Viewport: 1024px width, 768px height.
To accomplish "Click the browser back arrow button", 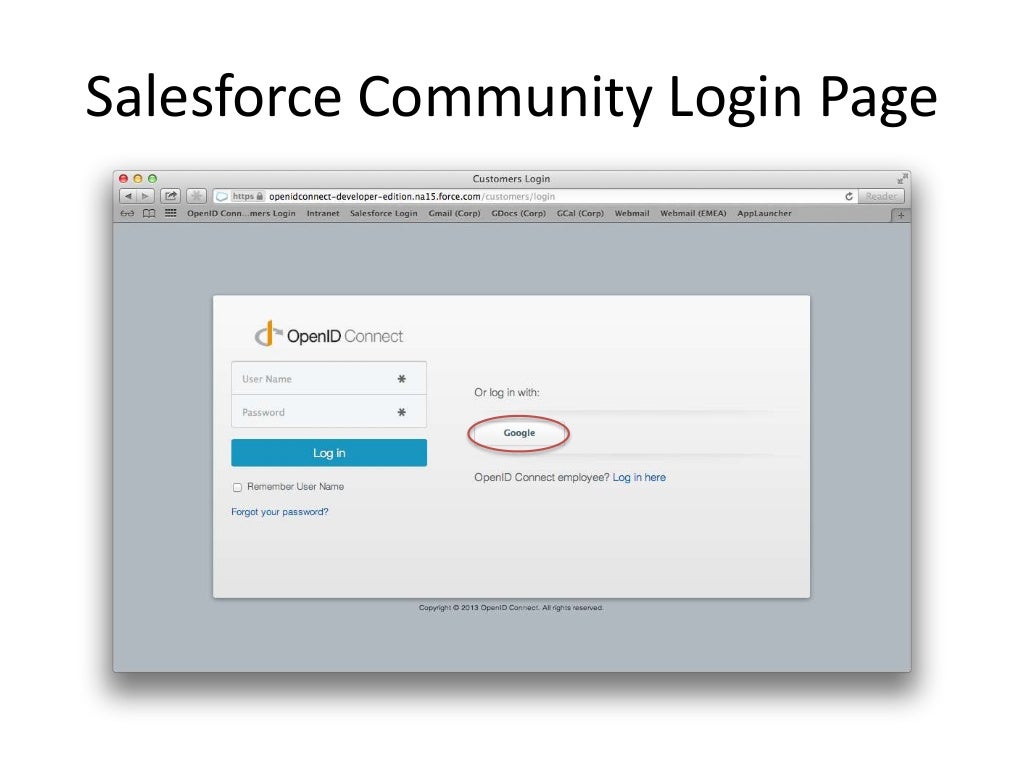I will (x=128, y=196).
